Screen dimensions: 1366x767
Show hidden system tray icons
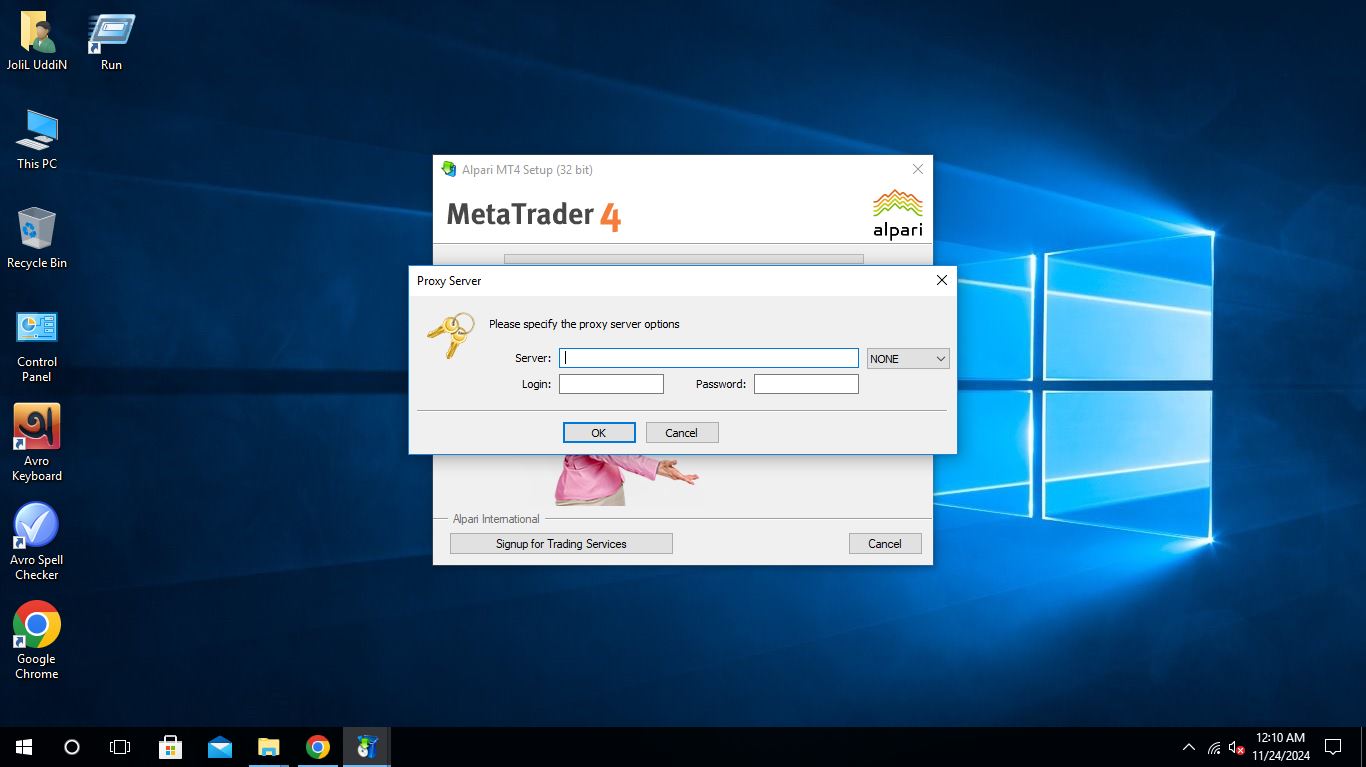point(1189,747)
